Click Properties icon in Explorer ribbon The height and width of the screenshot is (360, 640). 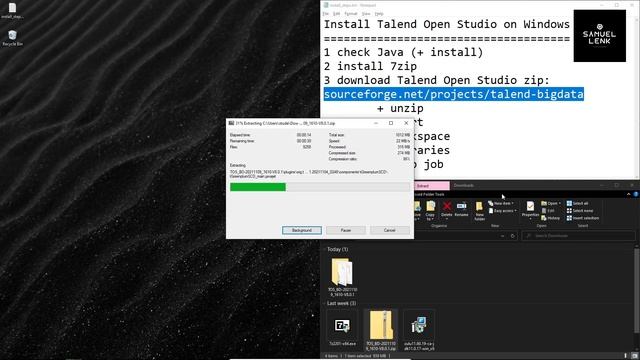pos(530,210)
